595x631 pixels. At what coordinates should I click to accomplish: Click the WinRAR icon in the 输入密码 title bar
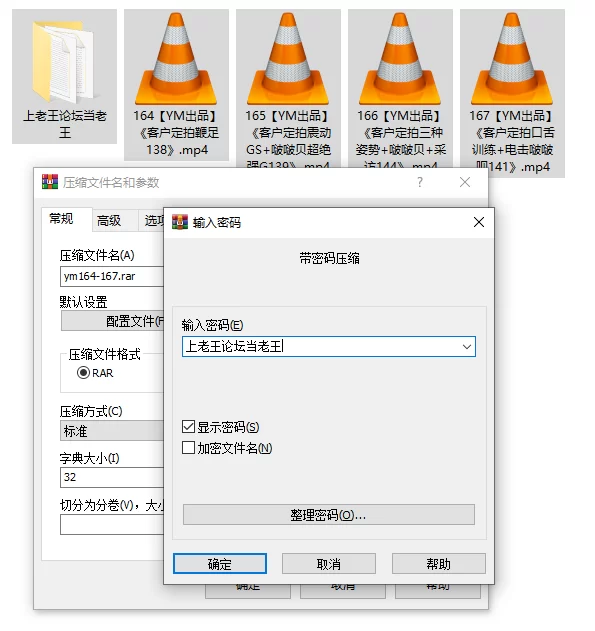pos(180,222)
